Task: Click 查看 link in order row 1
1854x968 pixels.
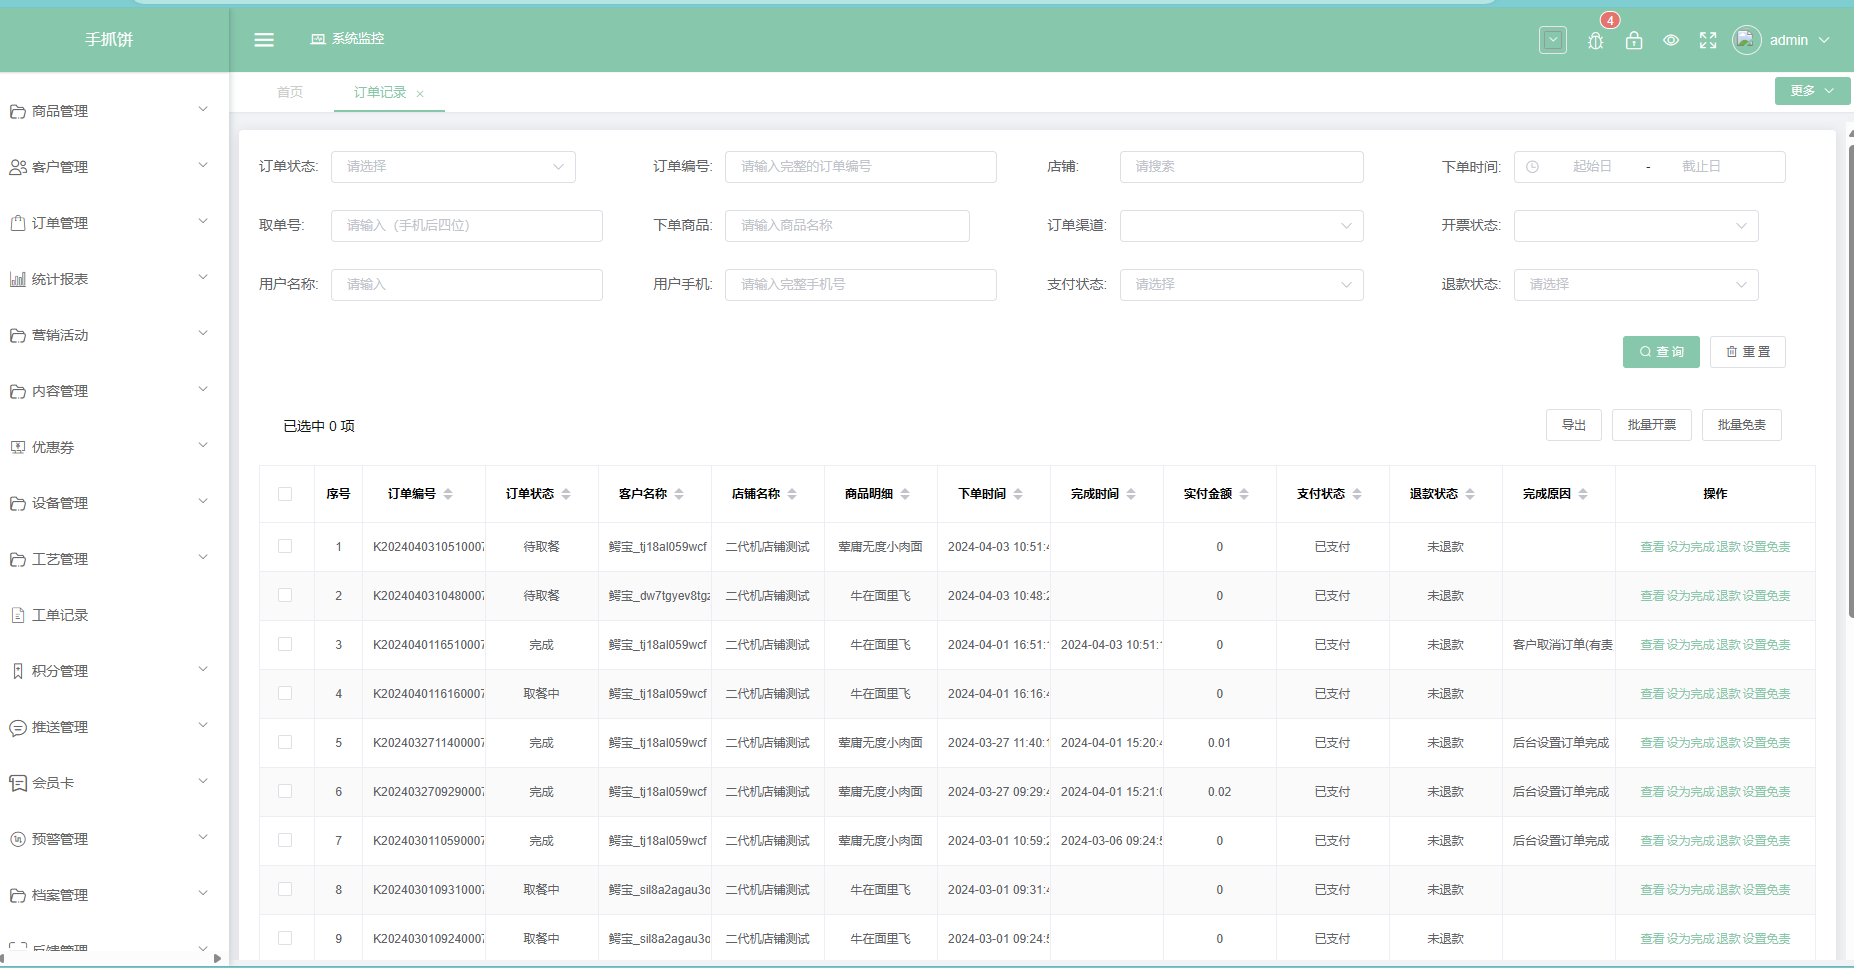Action: coord(1652,547)
